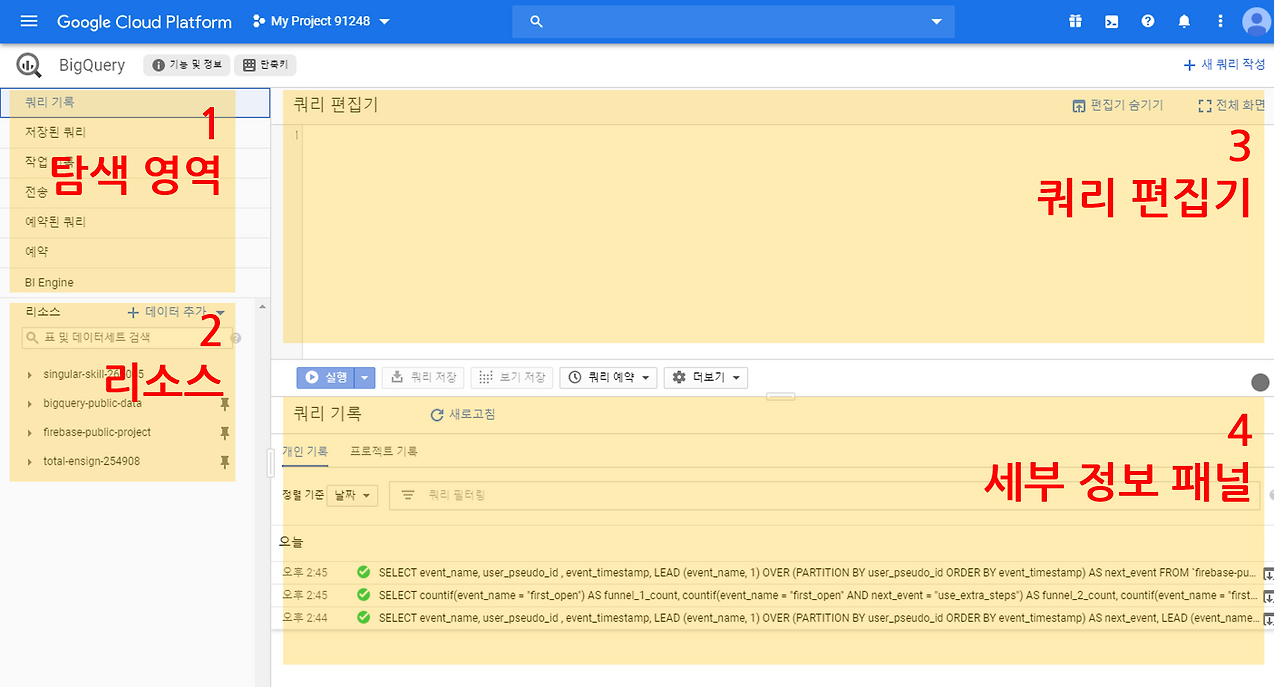Open the My Project 91248 project selector
The image size is (1280, 687).
pos(320,20)
